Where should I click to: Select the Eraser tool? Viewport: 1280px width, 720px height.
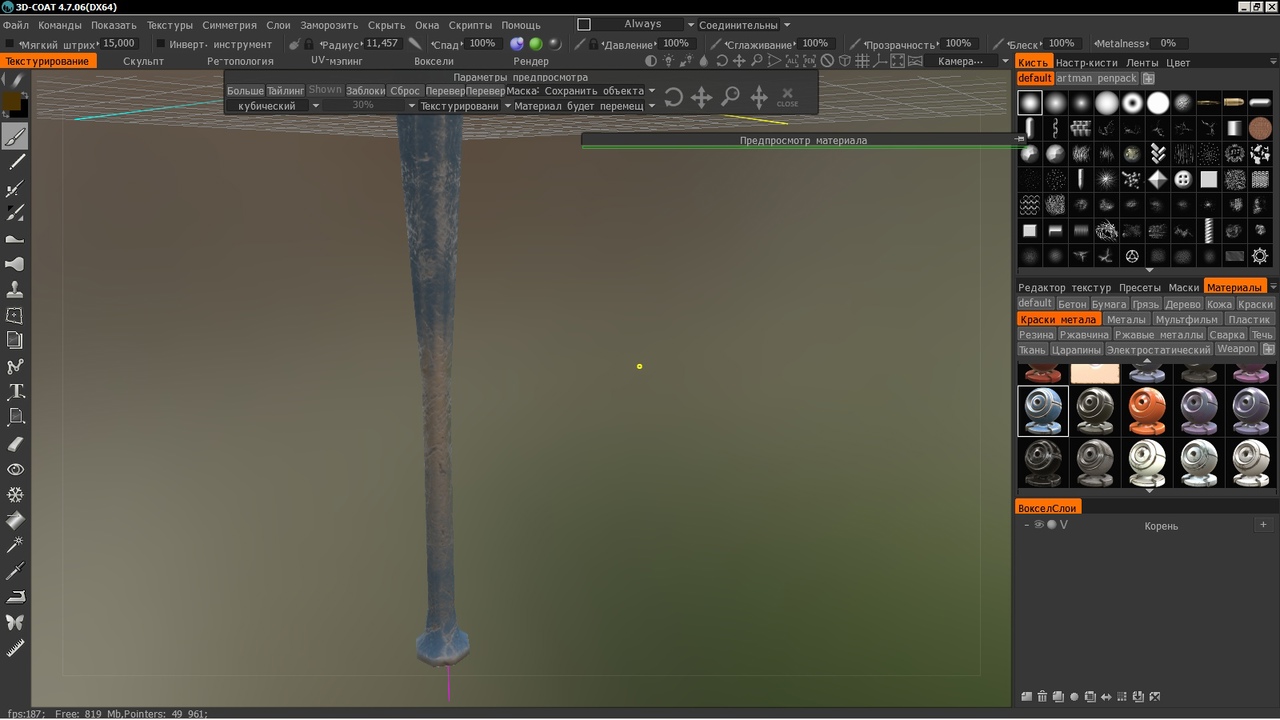(x=15, y=443)
